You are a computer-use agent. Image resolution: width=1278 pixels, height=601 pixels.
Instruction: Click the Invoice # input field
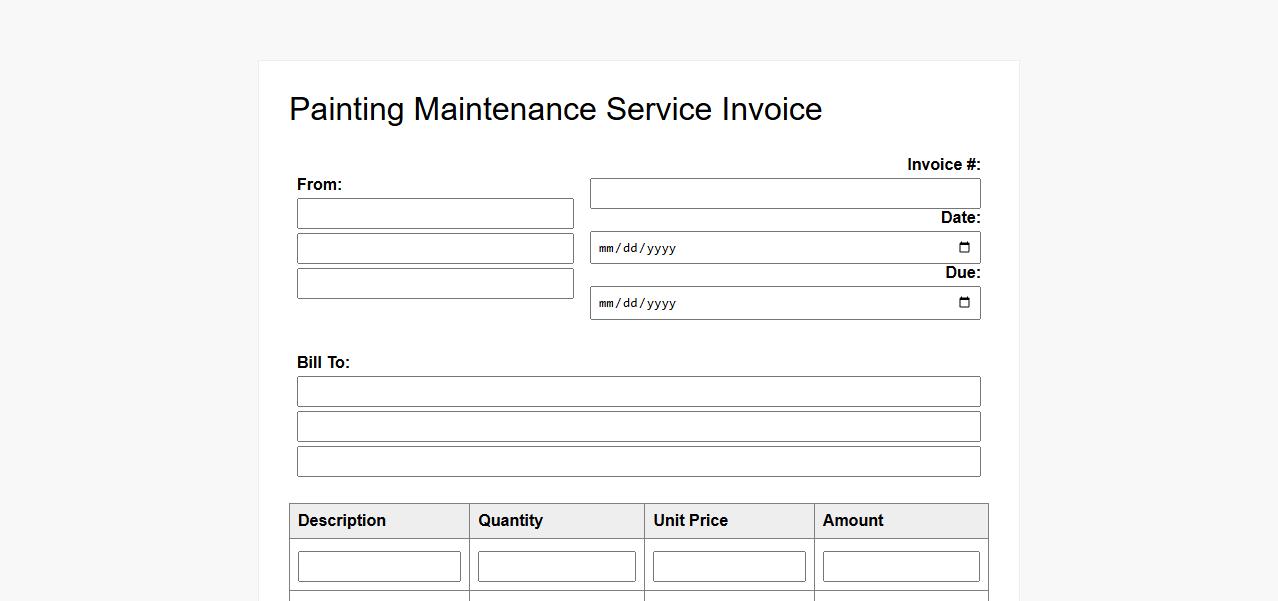coord(784,194)
